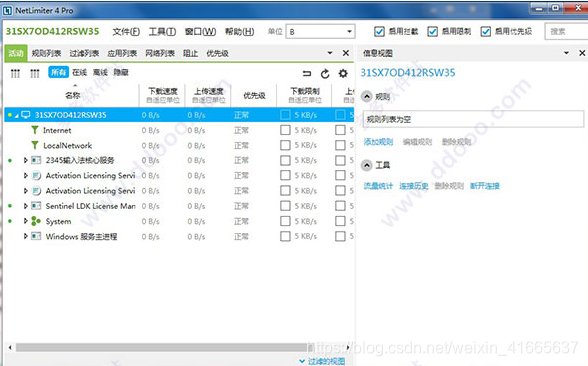Toggle the 启用限制 checkbox
The height and width of the screenshot is (366, 588).
(x=432, y=32)
